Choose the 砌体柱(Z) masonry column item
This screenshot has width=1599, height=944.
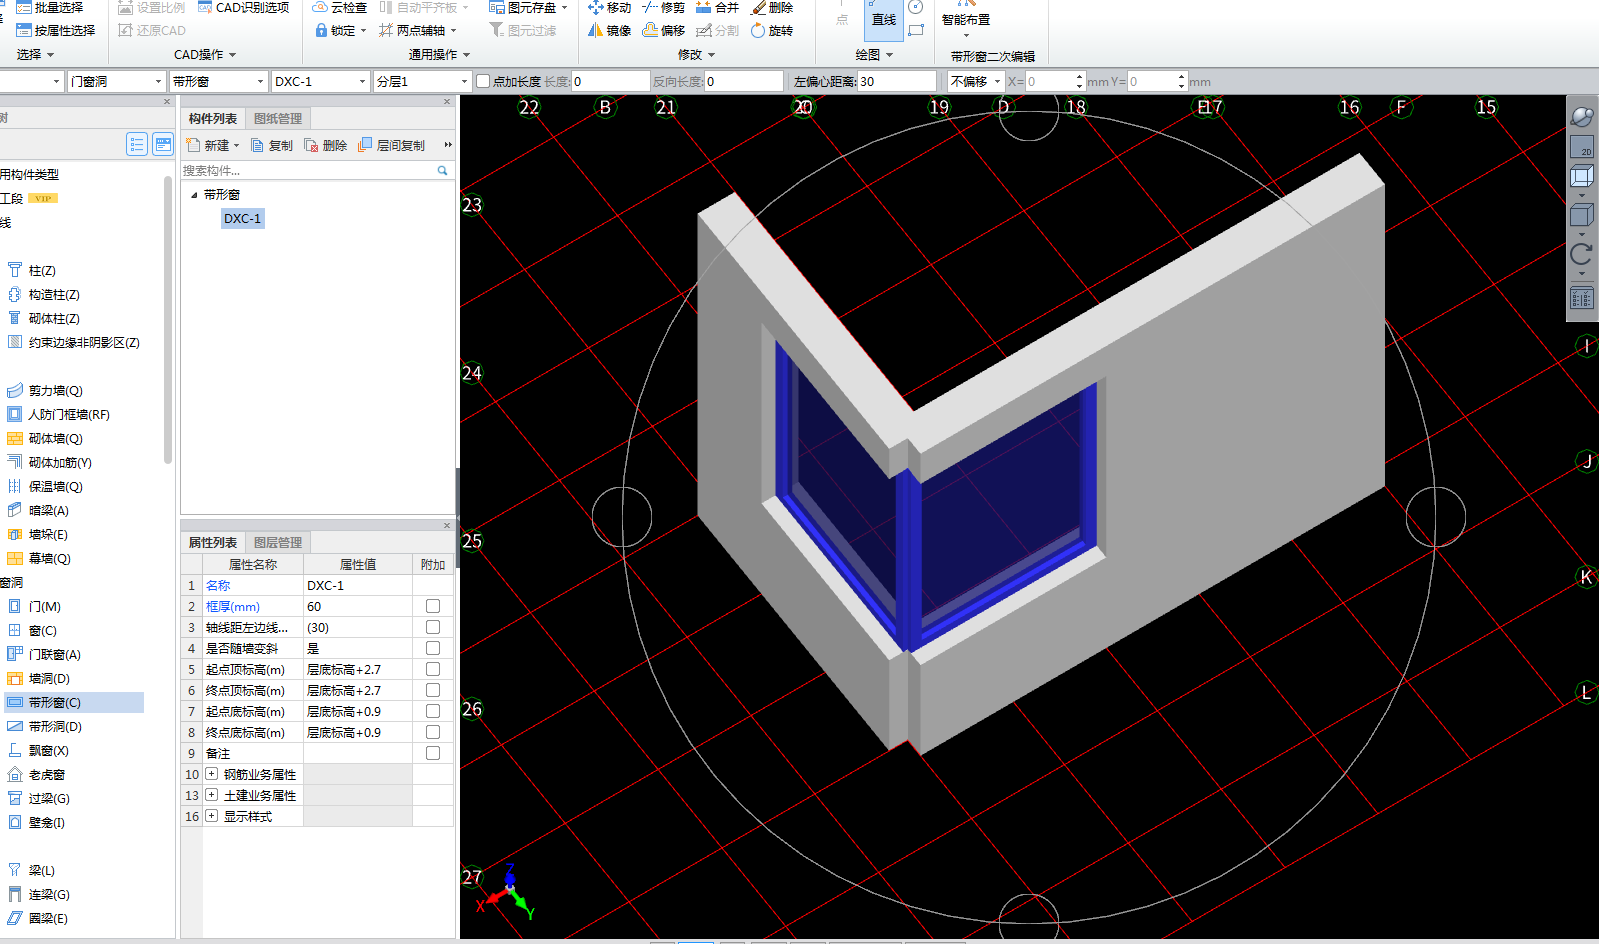point(54,318)
